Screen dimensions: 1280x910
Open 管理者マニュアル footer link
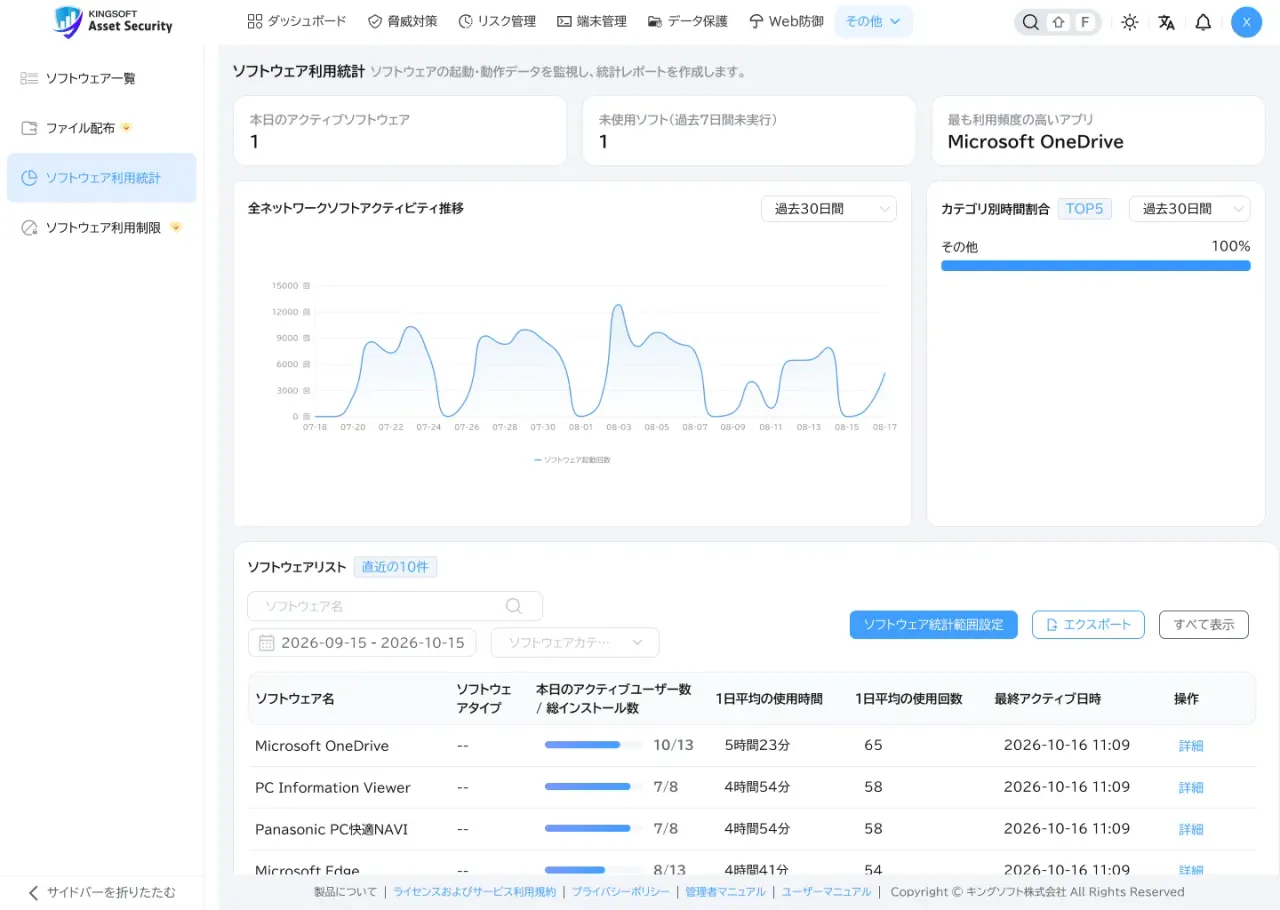(x=725, y=892)
